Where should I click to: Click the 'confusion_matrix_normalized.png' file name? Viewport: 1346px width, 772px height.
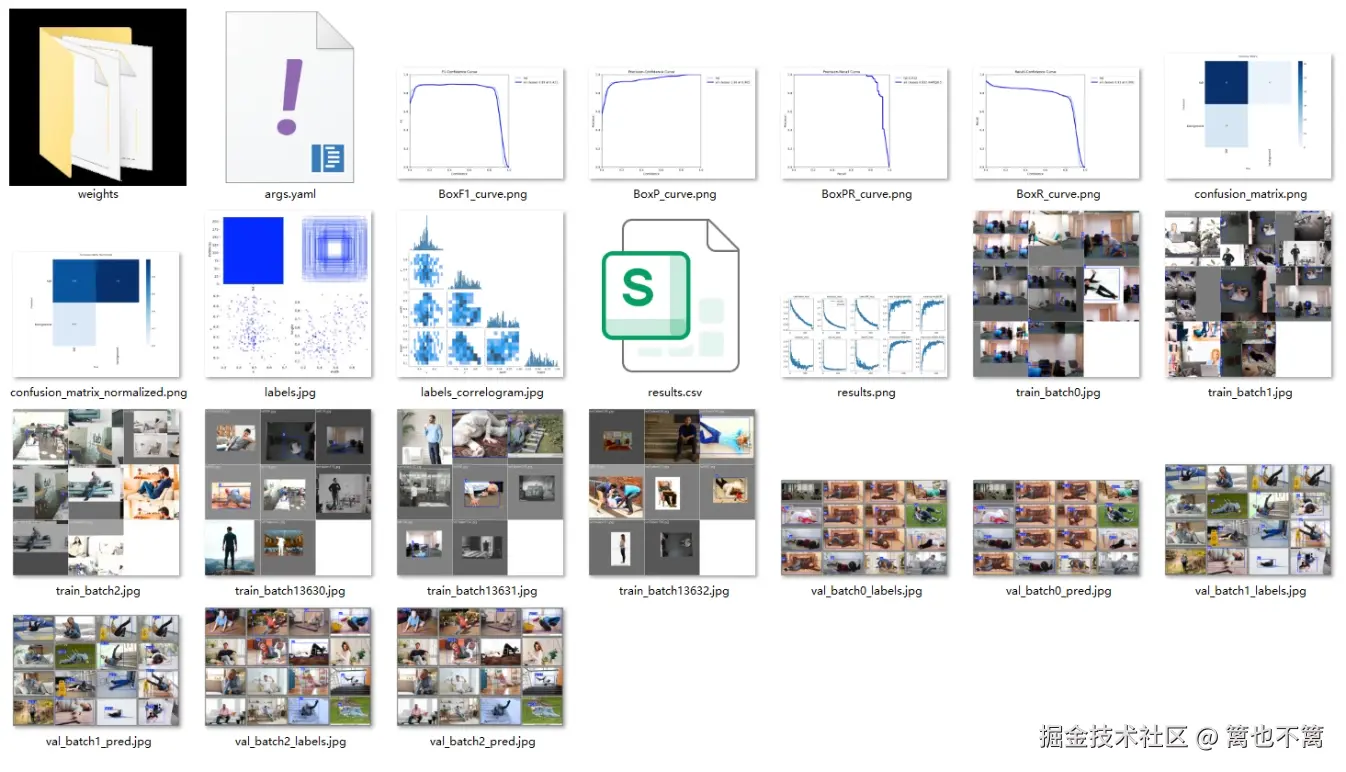(x=98, y=392)
